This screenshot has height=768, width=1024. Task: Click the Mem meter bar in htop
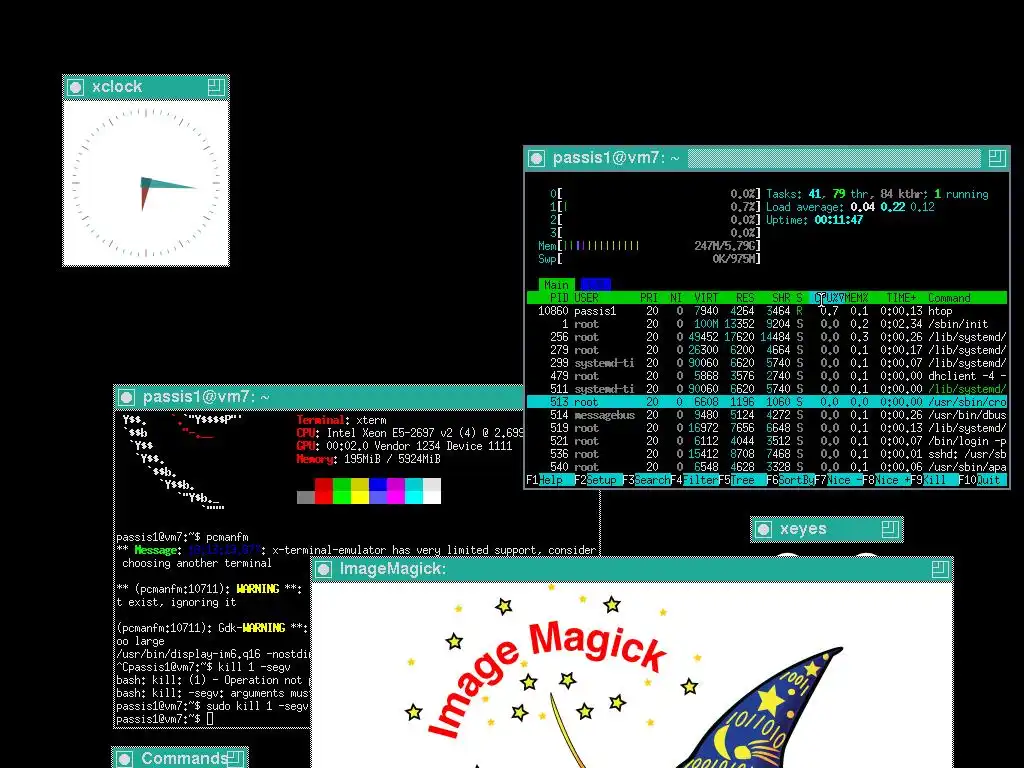click(649, 246)
